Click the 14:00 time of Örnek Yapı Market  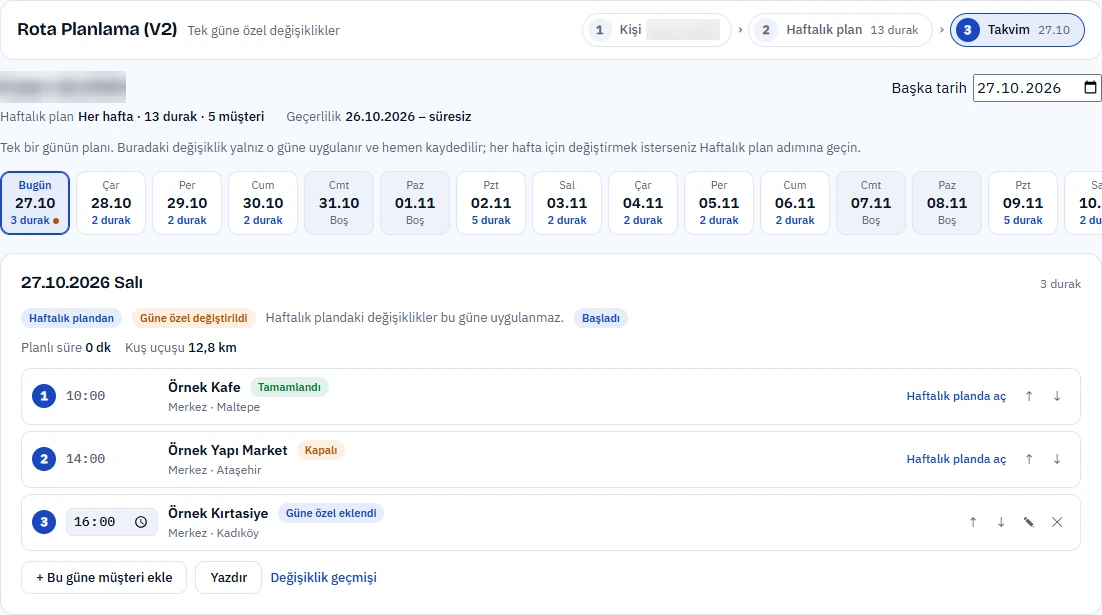(x=86, y=459)
